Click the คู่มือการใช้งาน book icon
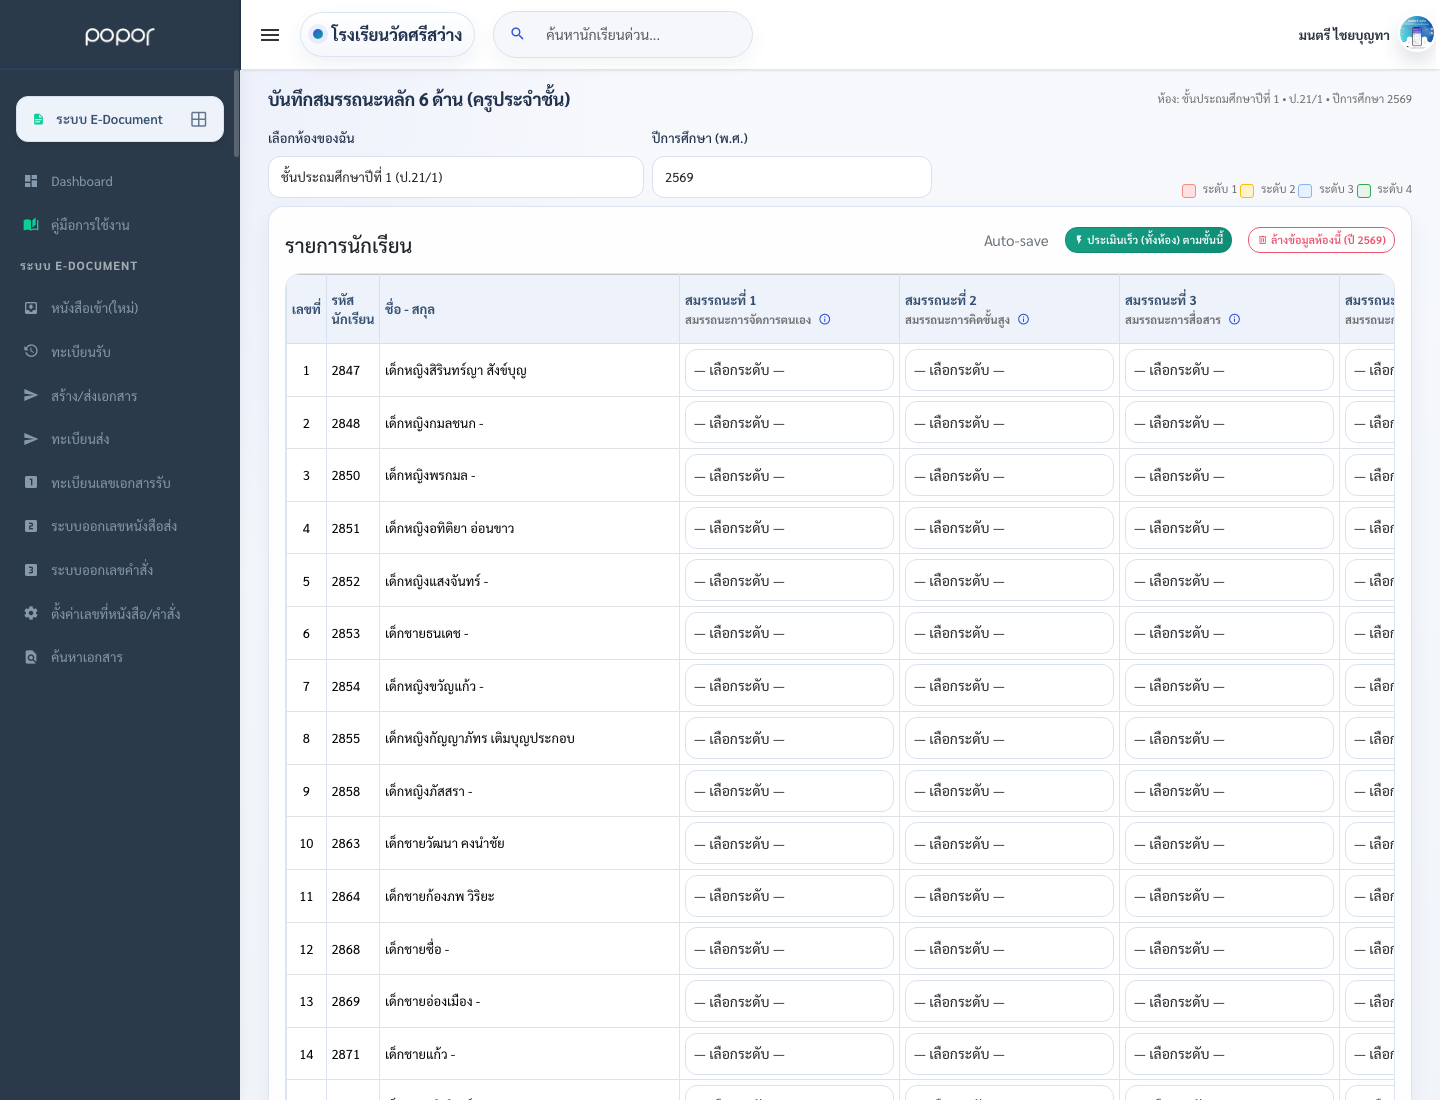This screenshot has height=1100, width=1440. click(31, 225)
